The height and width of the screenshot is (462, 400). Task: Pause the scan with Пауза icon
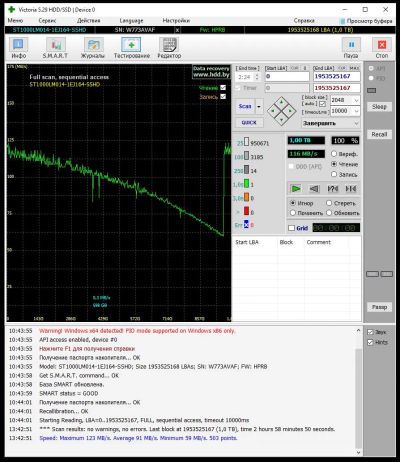(351, 48)
